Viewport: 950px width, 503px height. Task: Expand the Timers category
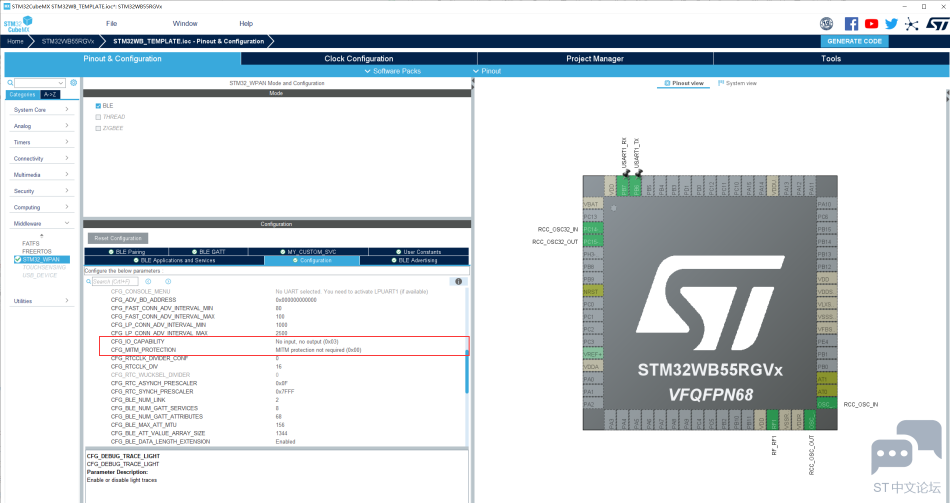click(x=41, y=142)
